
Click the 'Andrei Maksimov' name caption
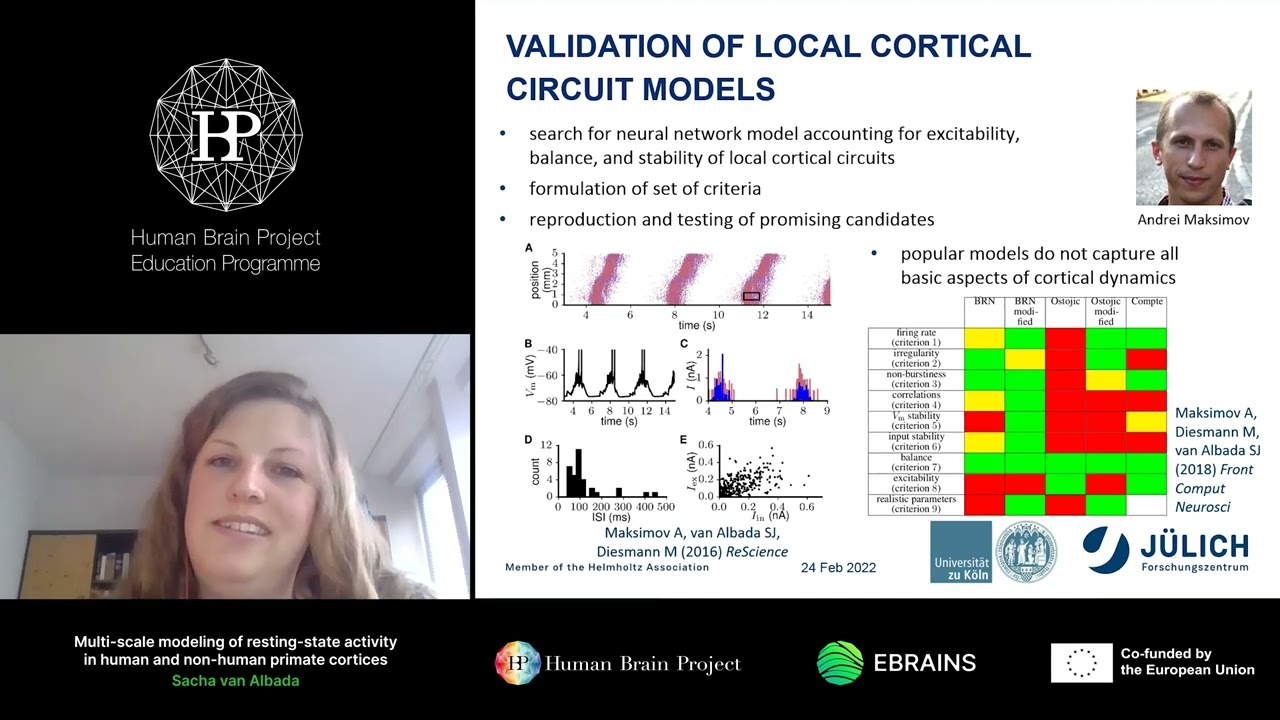click(x=1193, y=220)
